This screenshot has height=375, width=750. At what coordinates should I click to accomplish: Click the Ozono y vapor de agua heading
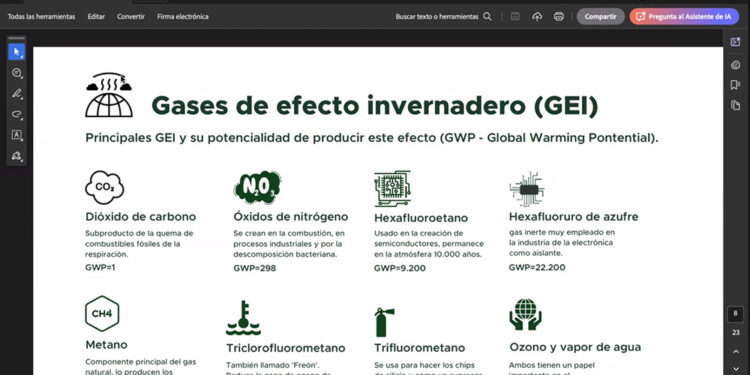point(575,347)
